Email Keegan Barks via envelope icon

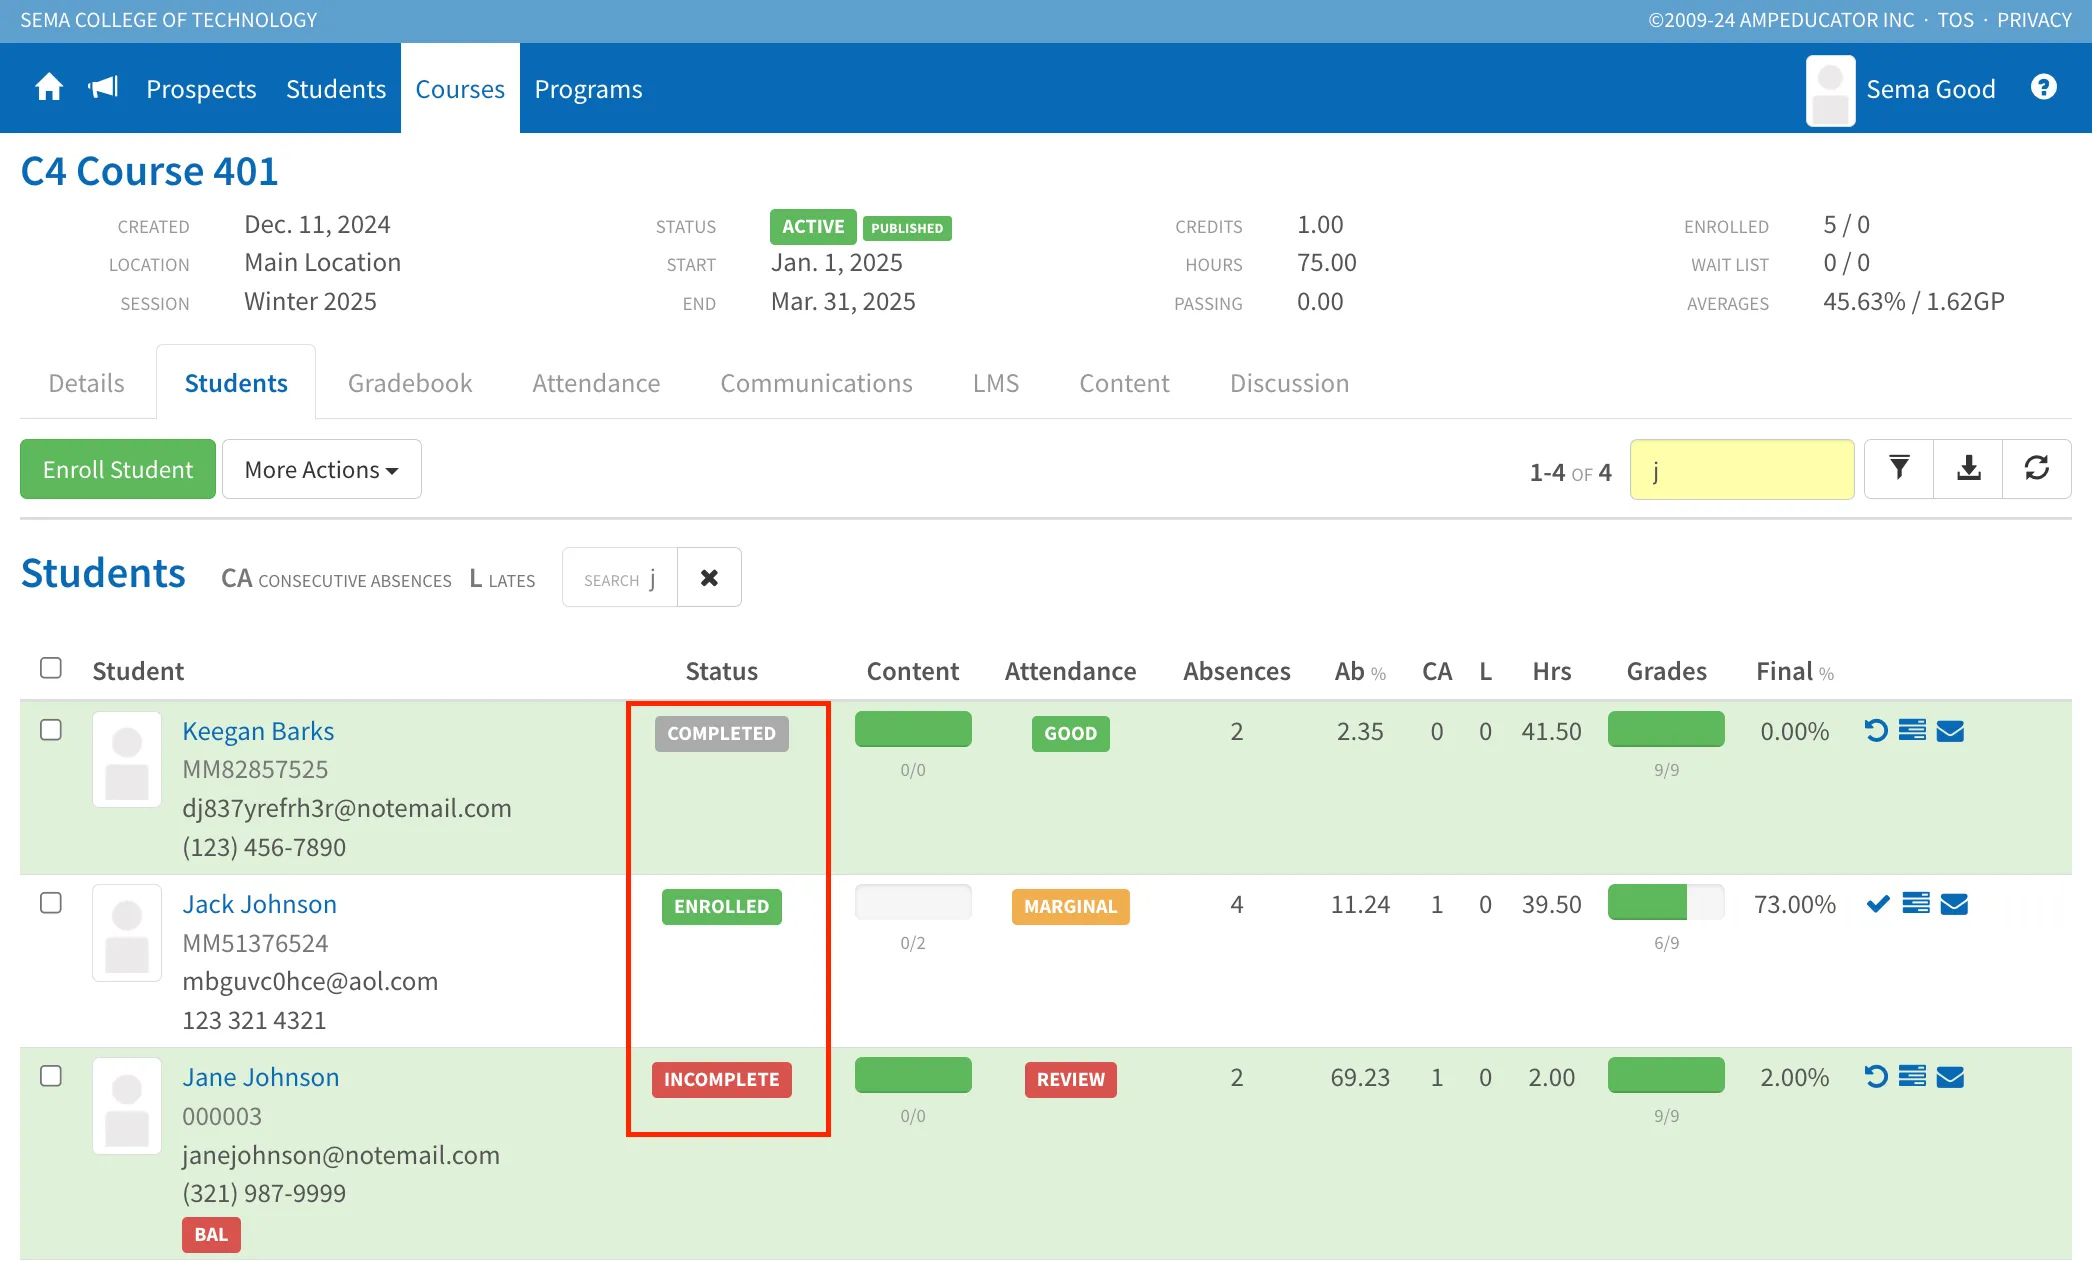(1950, 731)
